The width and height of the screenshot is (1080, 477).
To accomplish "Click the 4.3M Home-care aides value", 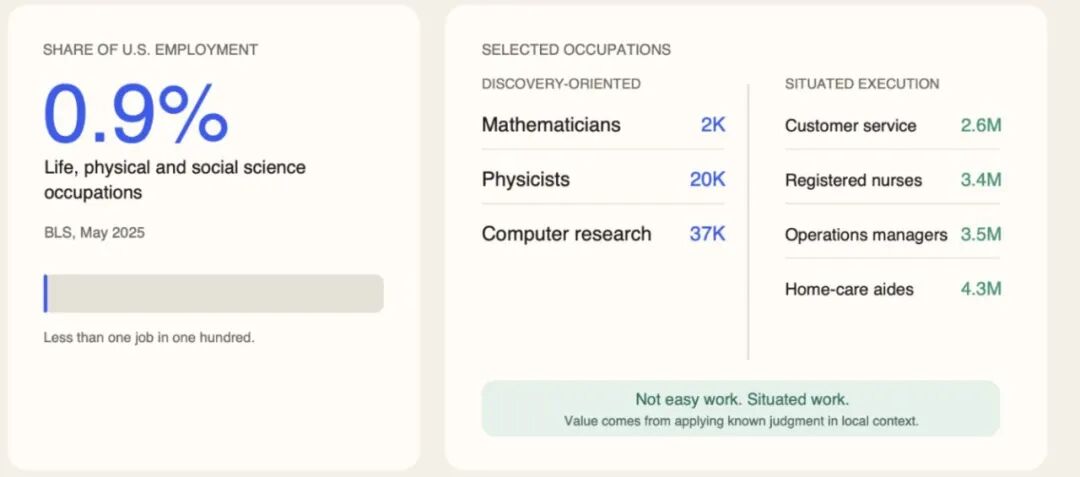I will [x=981, y=288].
